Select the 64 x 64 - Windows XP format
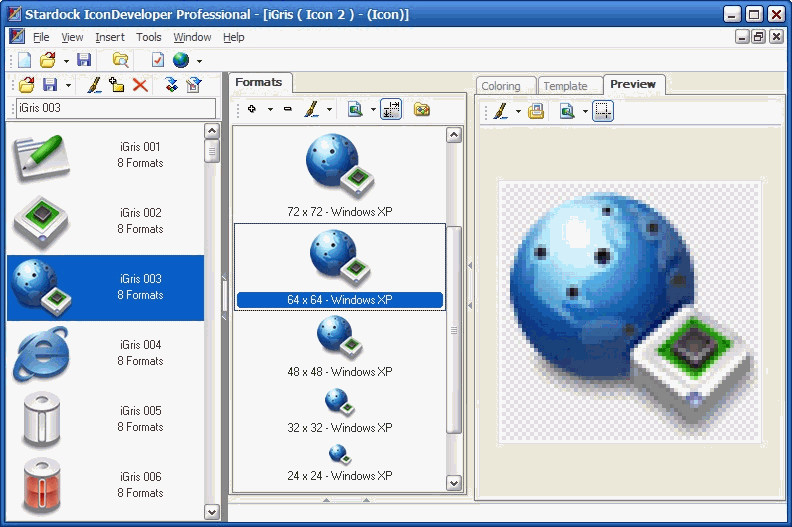 coord(339,267)
